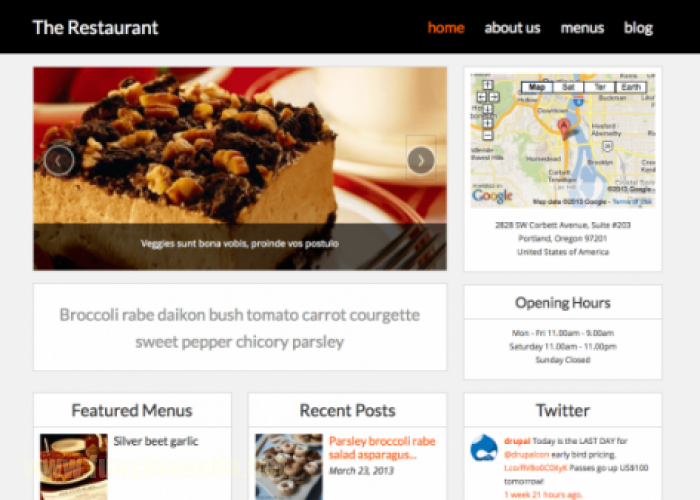The width and height of the screenshot is (700, 500).
Task: Pan the map left with arrow control
Action: pos(482,96)
